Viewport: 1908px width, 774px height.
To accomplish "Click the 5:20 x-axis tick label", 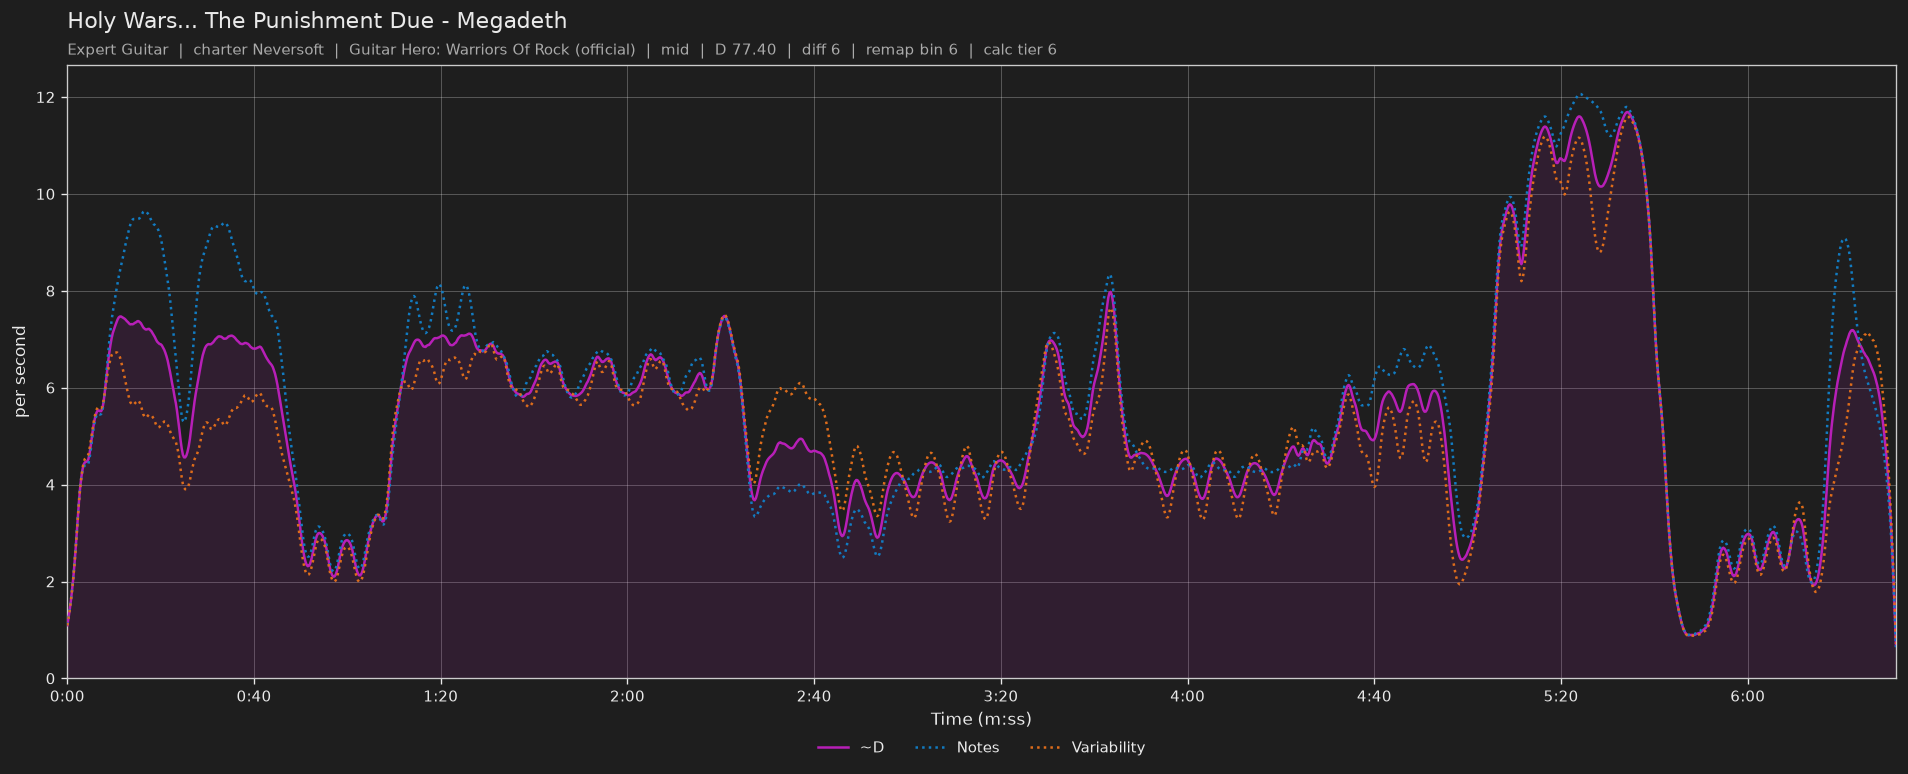I will tap(1561, 696).
